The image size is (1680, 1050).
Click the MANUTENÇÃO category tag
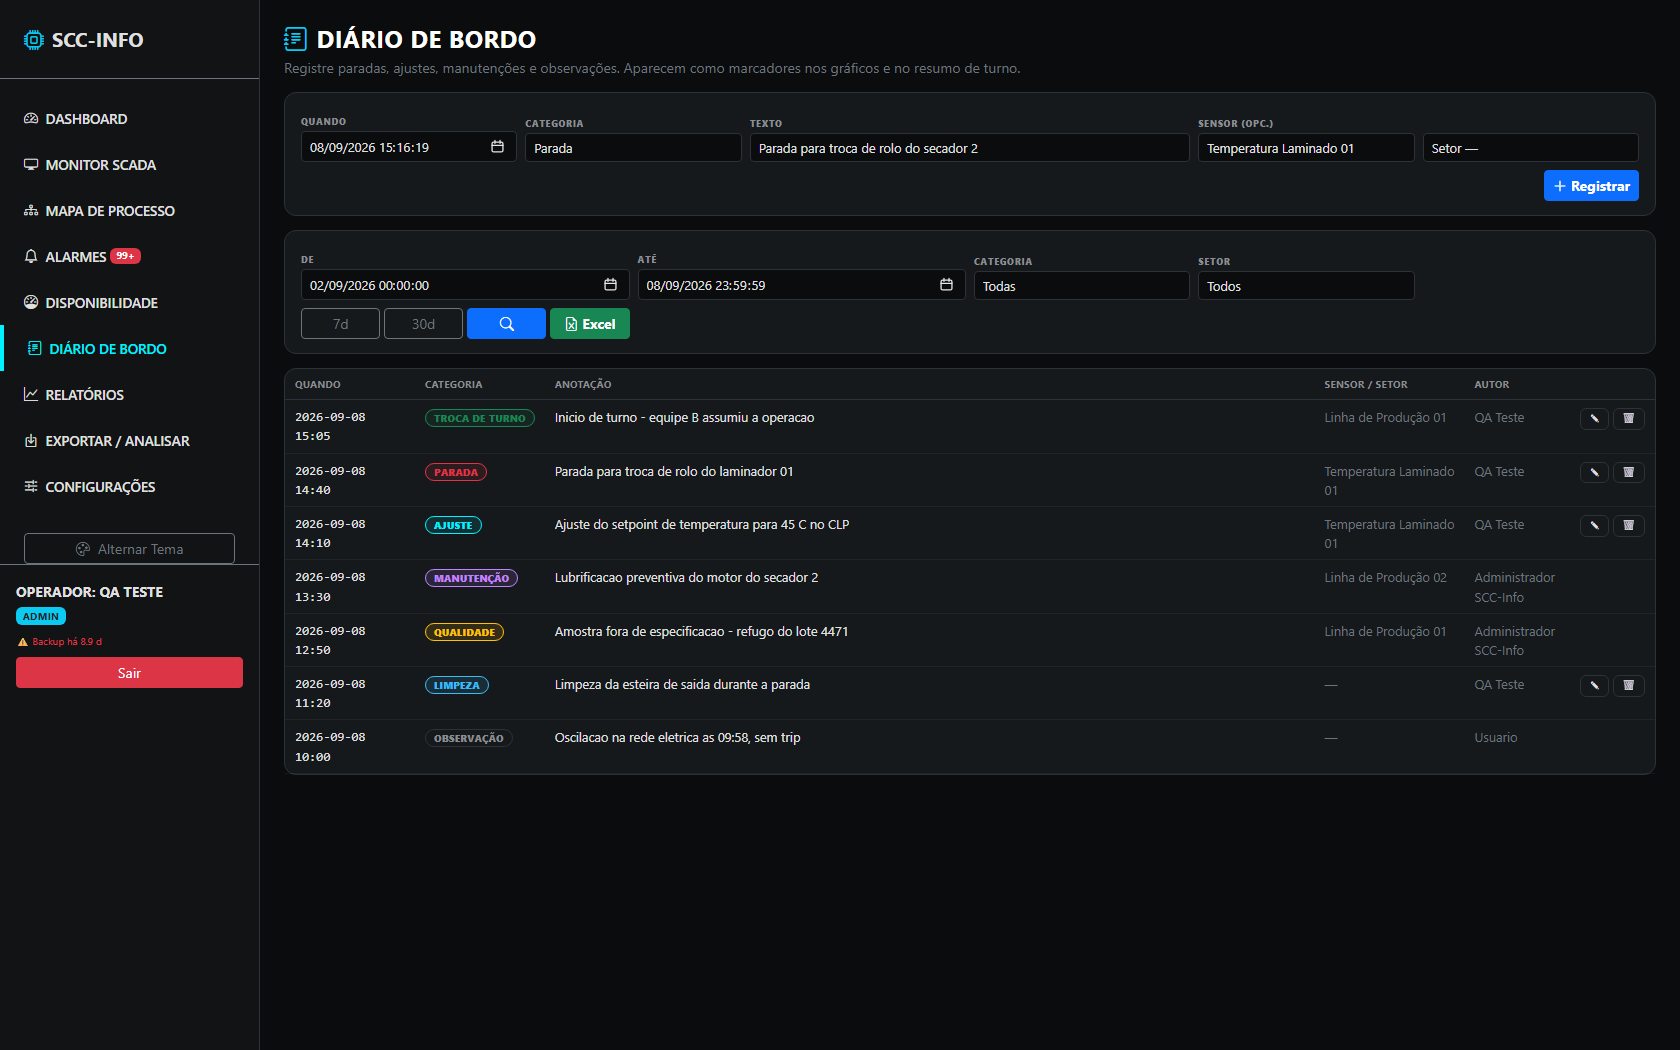[x=471, y=578]
